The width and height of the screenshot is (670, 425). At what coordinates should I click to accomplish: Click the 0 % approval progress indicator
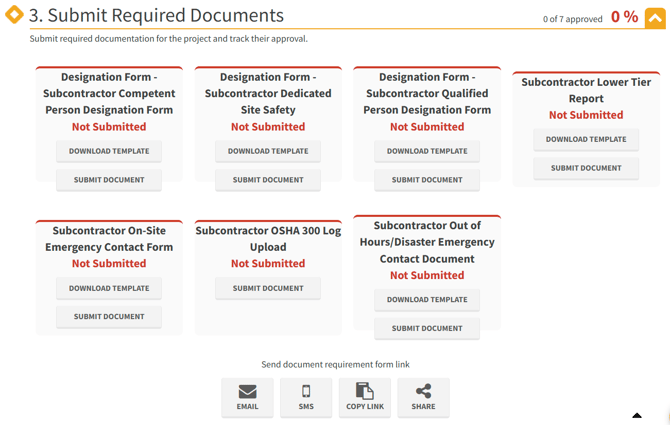point(624,17)
